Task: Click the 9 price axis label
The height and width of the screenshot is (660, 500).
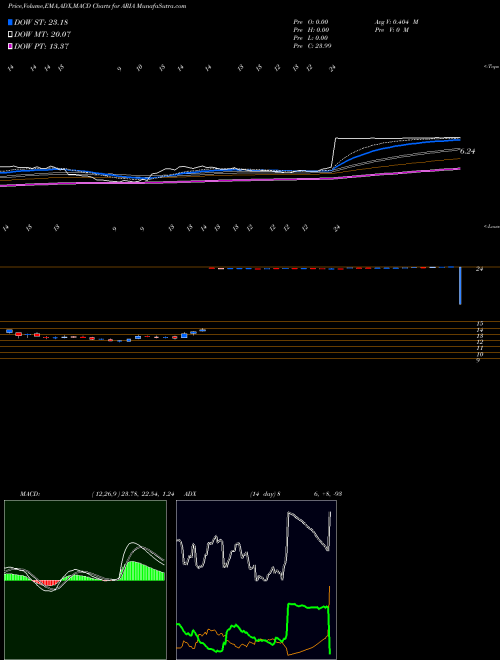Action: (478, 361)
